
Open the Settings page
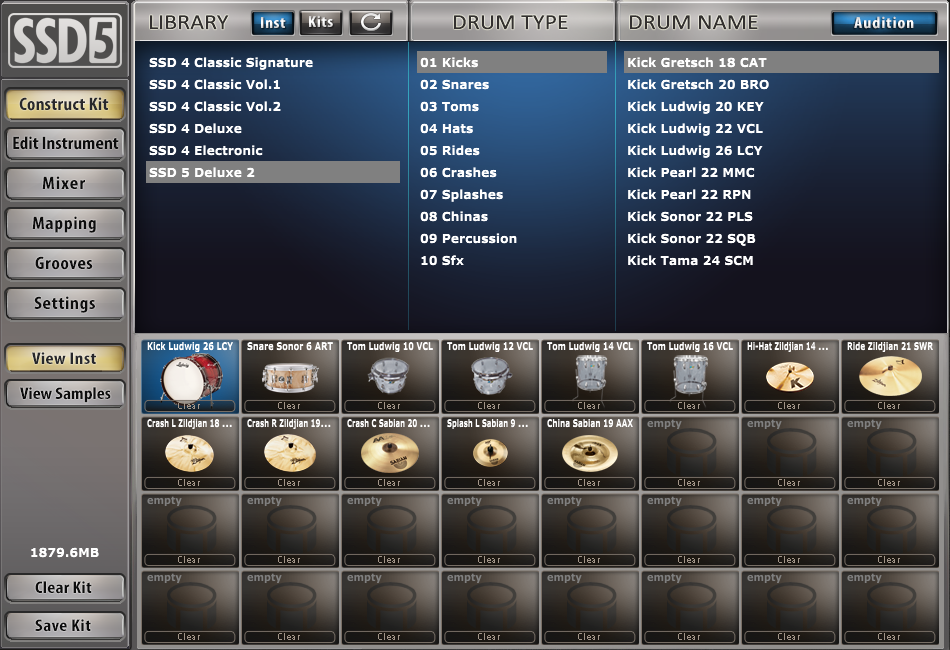(64, 303)
